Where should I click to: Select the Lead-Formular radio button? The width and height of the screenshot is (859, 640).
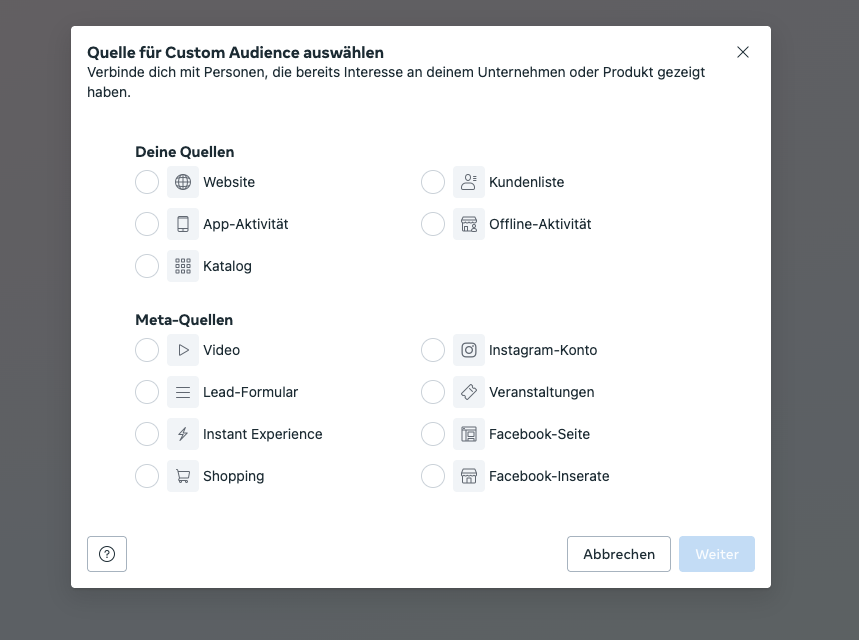pos(147,392)
